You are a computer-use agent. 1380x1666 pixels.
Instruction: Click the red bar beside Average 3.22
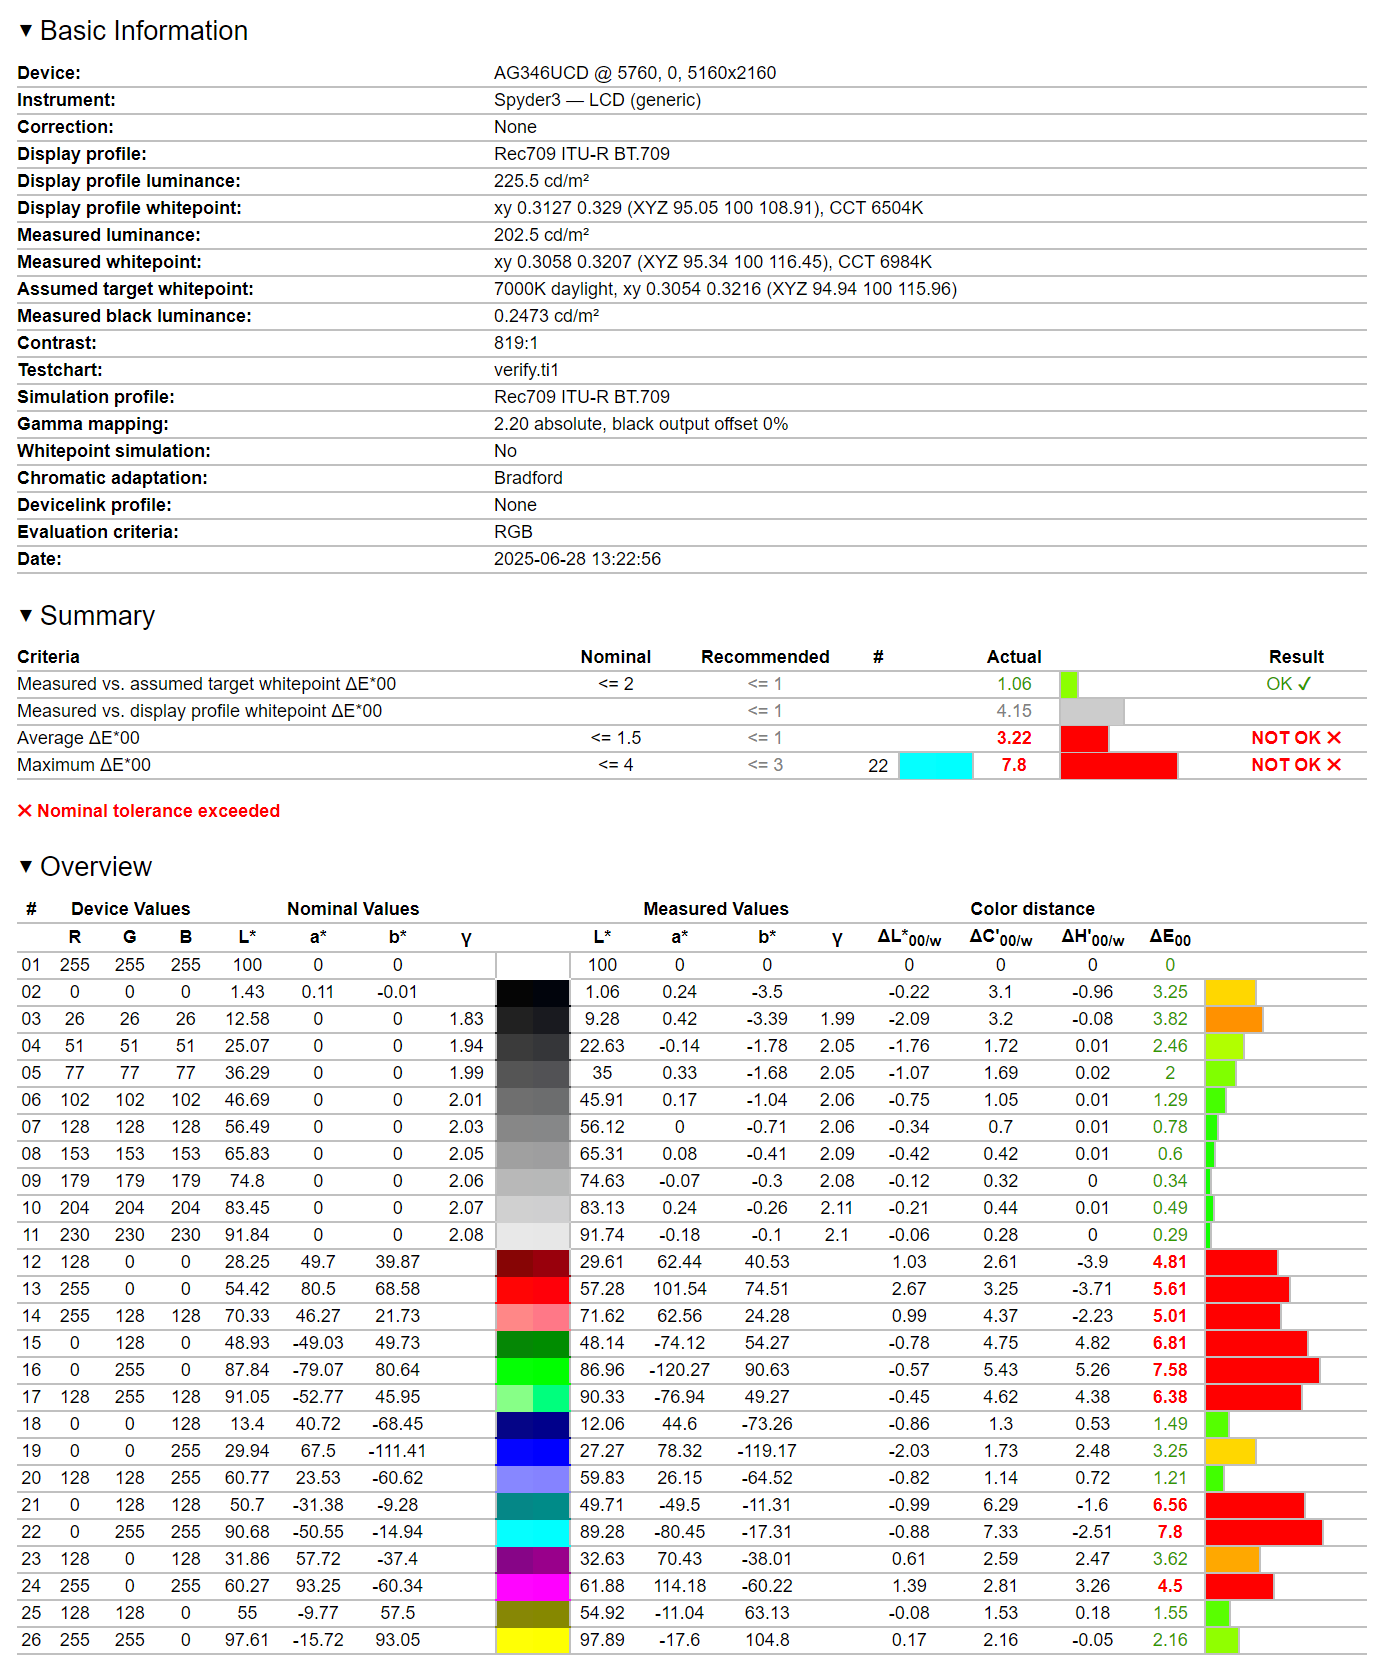pyautogui.click(x=1084, y=738)
